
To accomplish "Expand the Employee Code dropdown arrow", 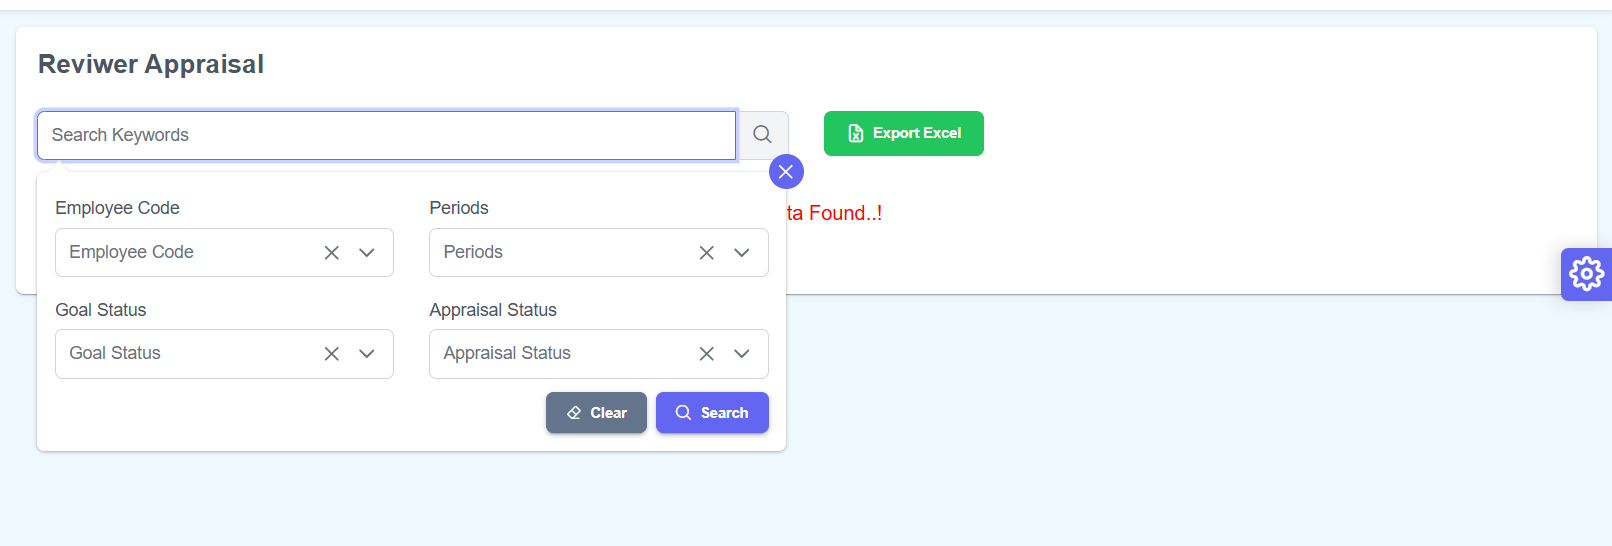I will pos(367,253).
